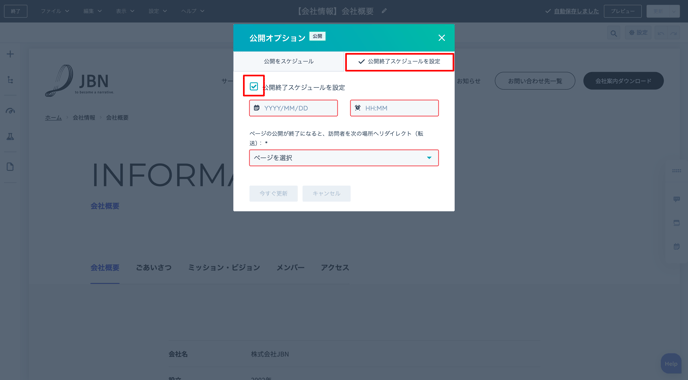The image size is (688, 380).
Task: Click 会社情報 in breadcrumb
Action: click(84, 118)
